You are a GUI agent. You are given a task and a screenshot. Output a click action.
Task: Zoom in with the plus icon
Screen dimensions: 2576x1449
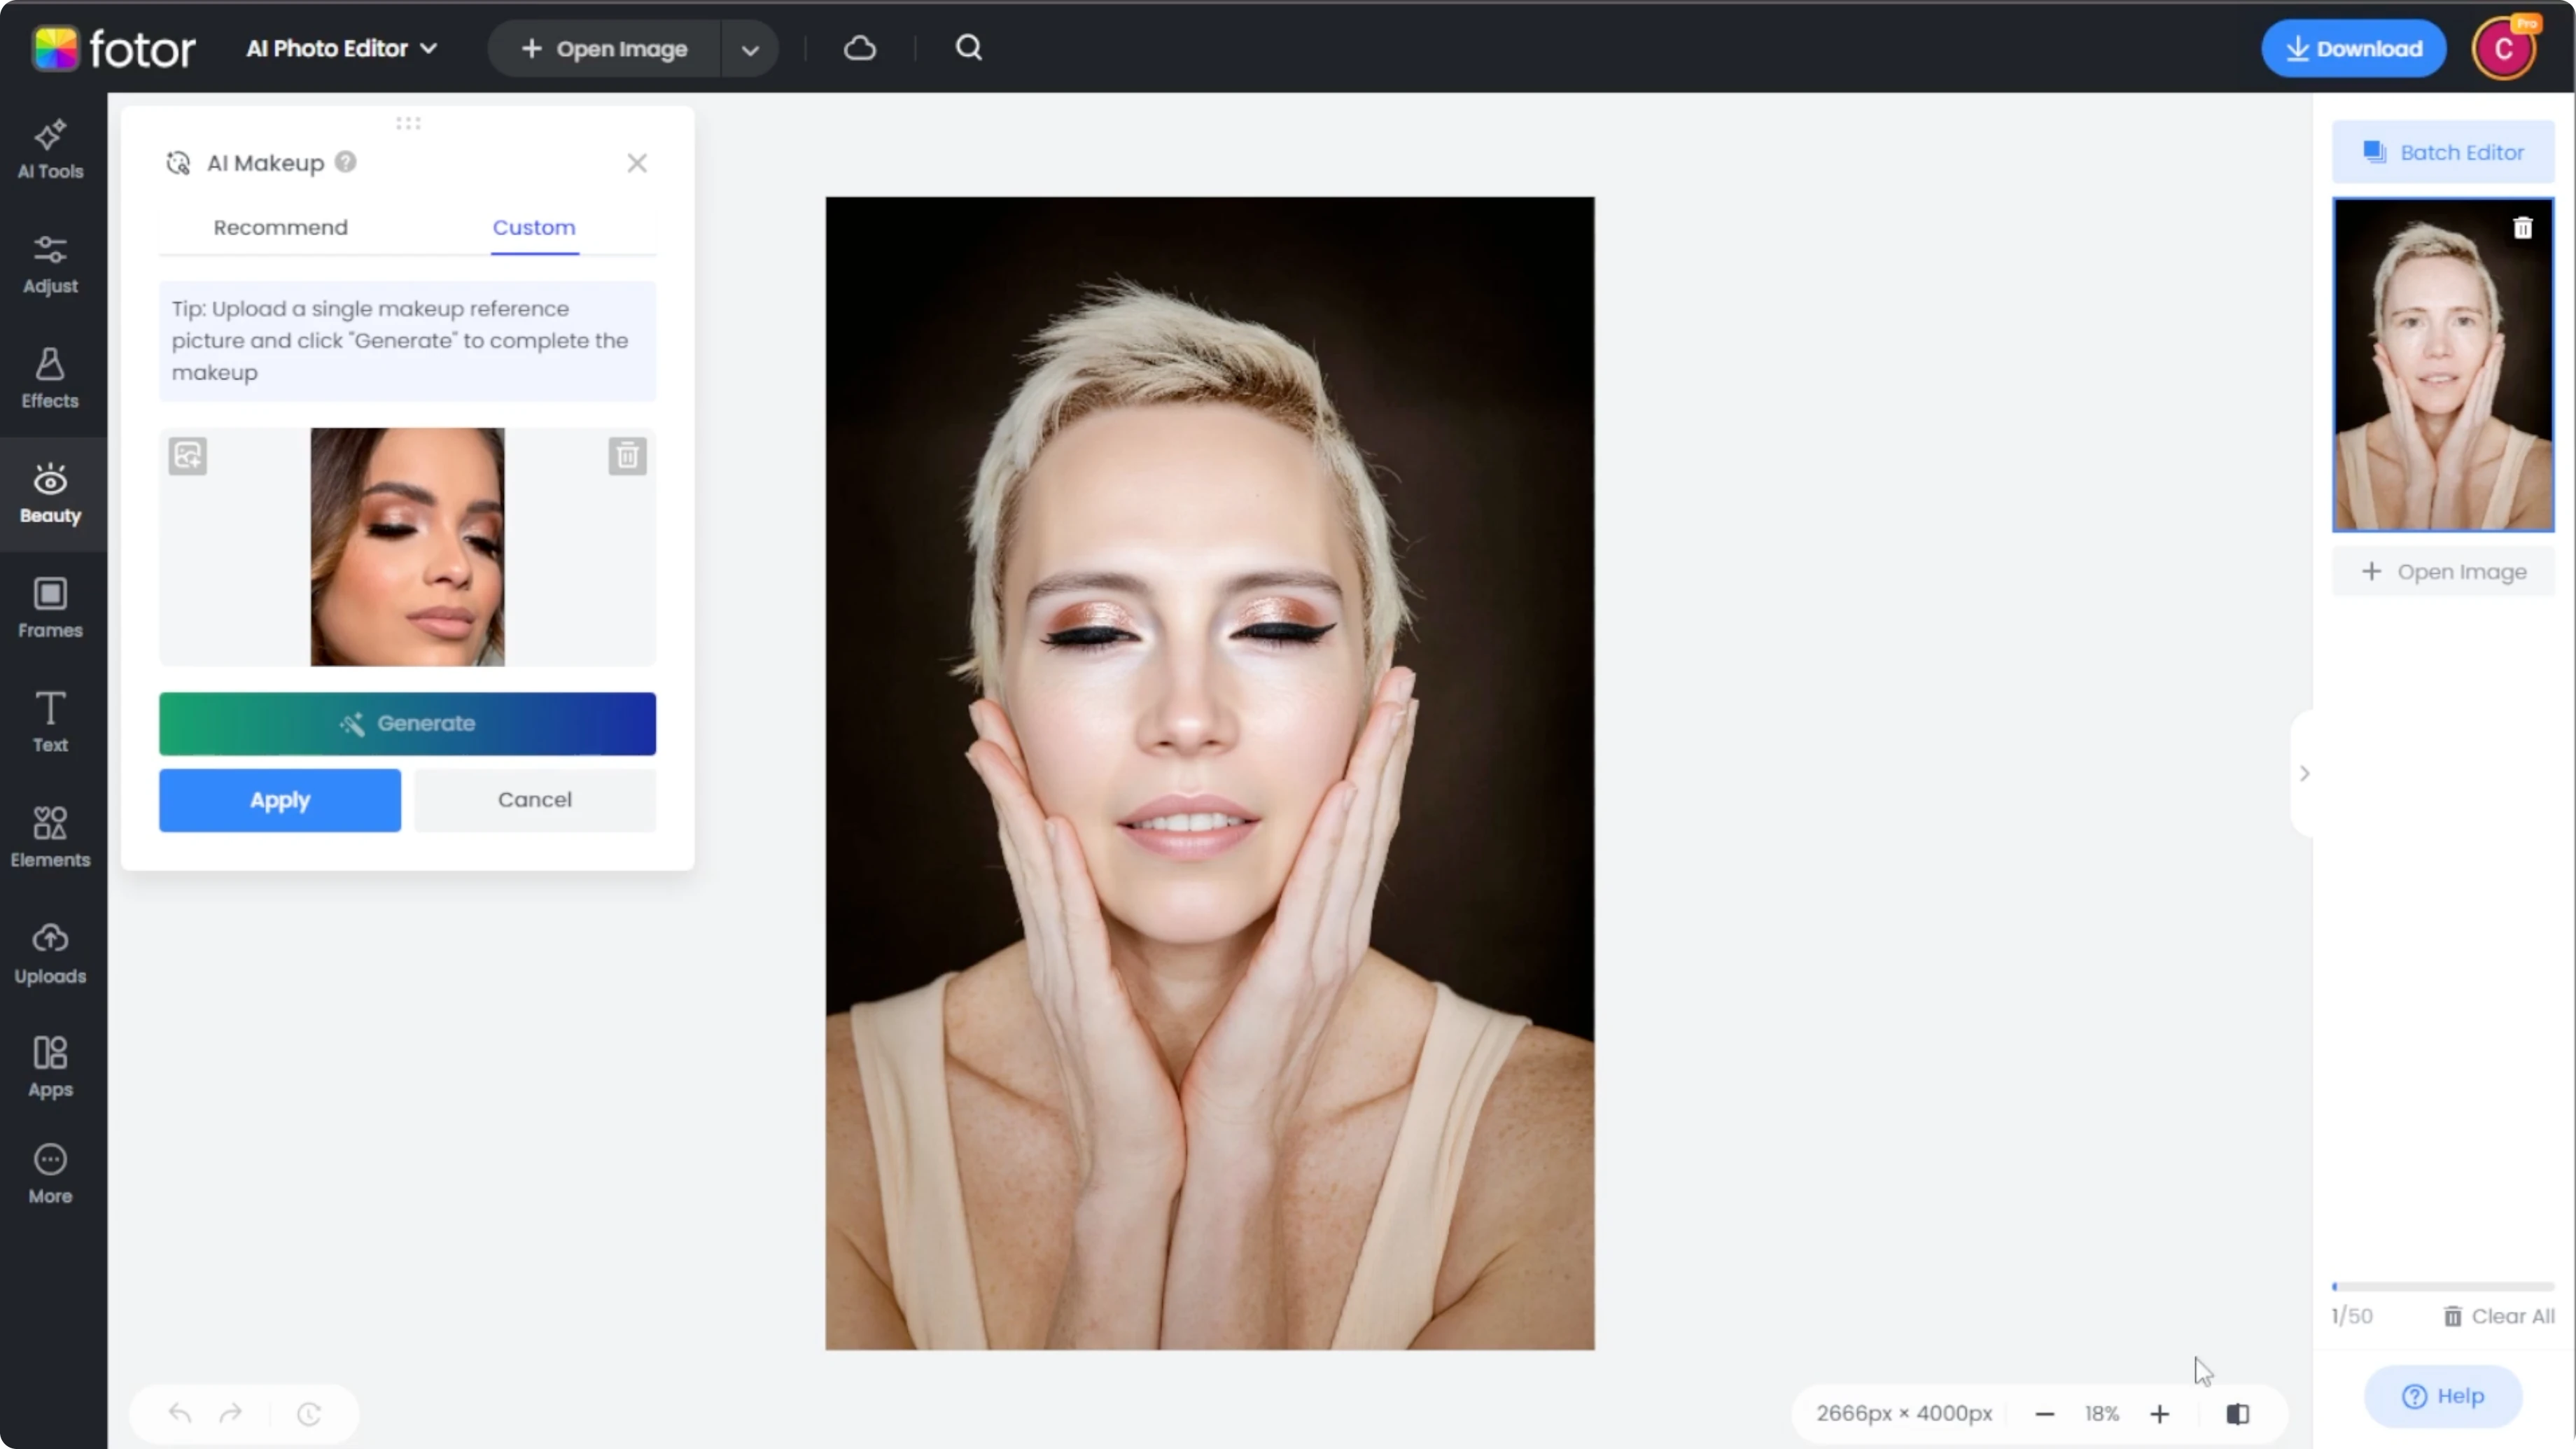click(x=2160, y=1414)
